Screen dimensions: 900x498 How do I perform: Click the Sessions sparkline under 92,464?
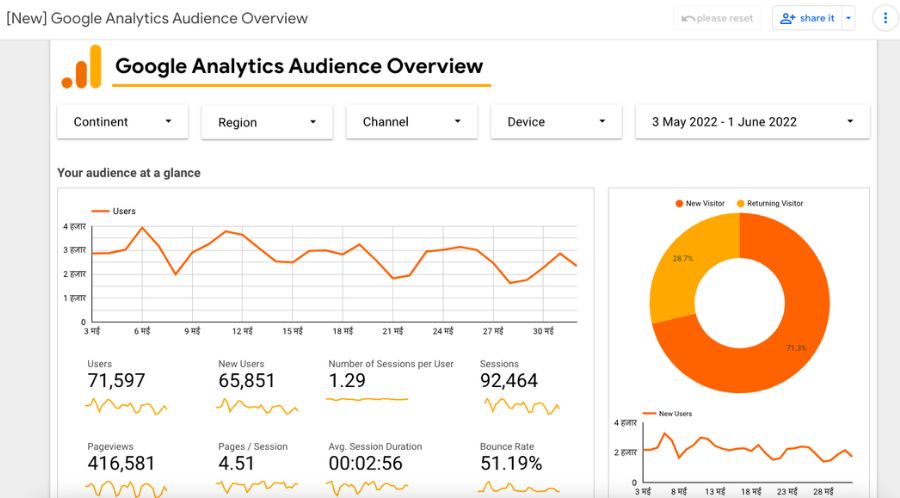coord(522,406)
